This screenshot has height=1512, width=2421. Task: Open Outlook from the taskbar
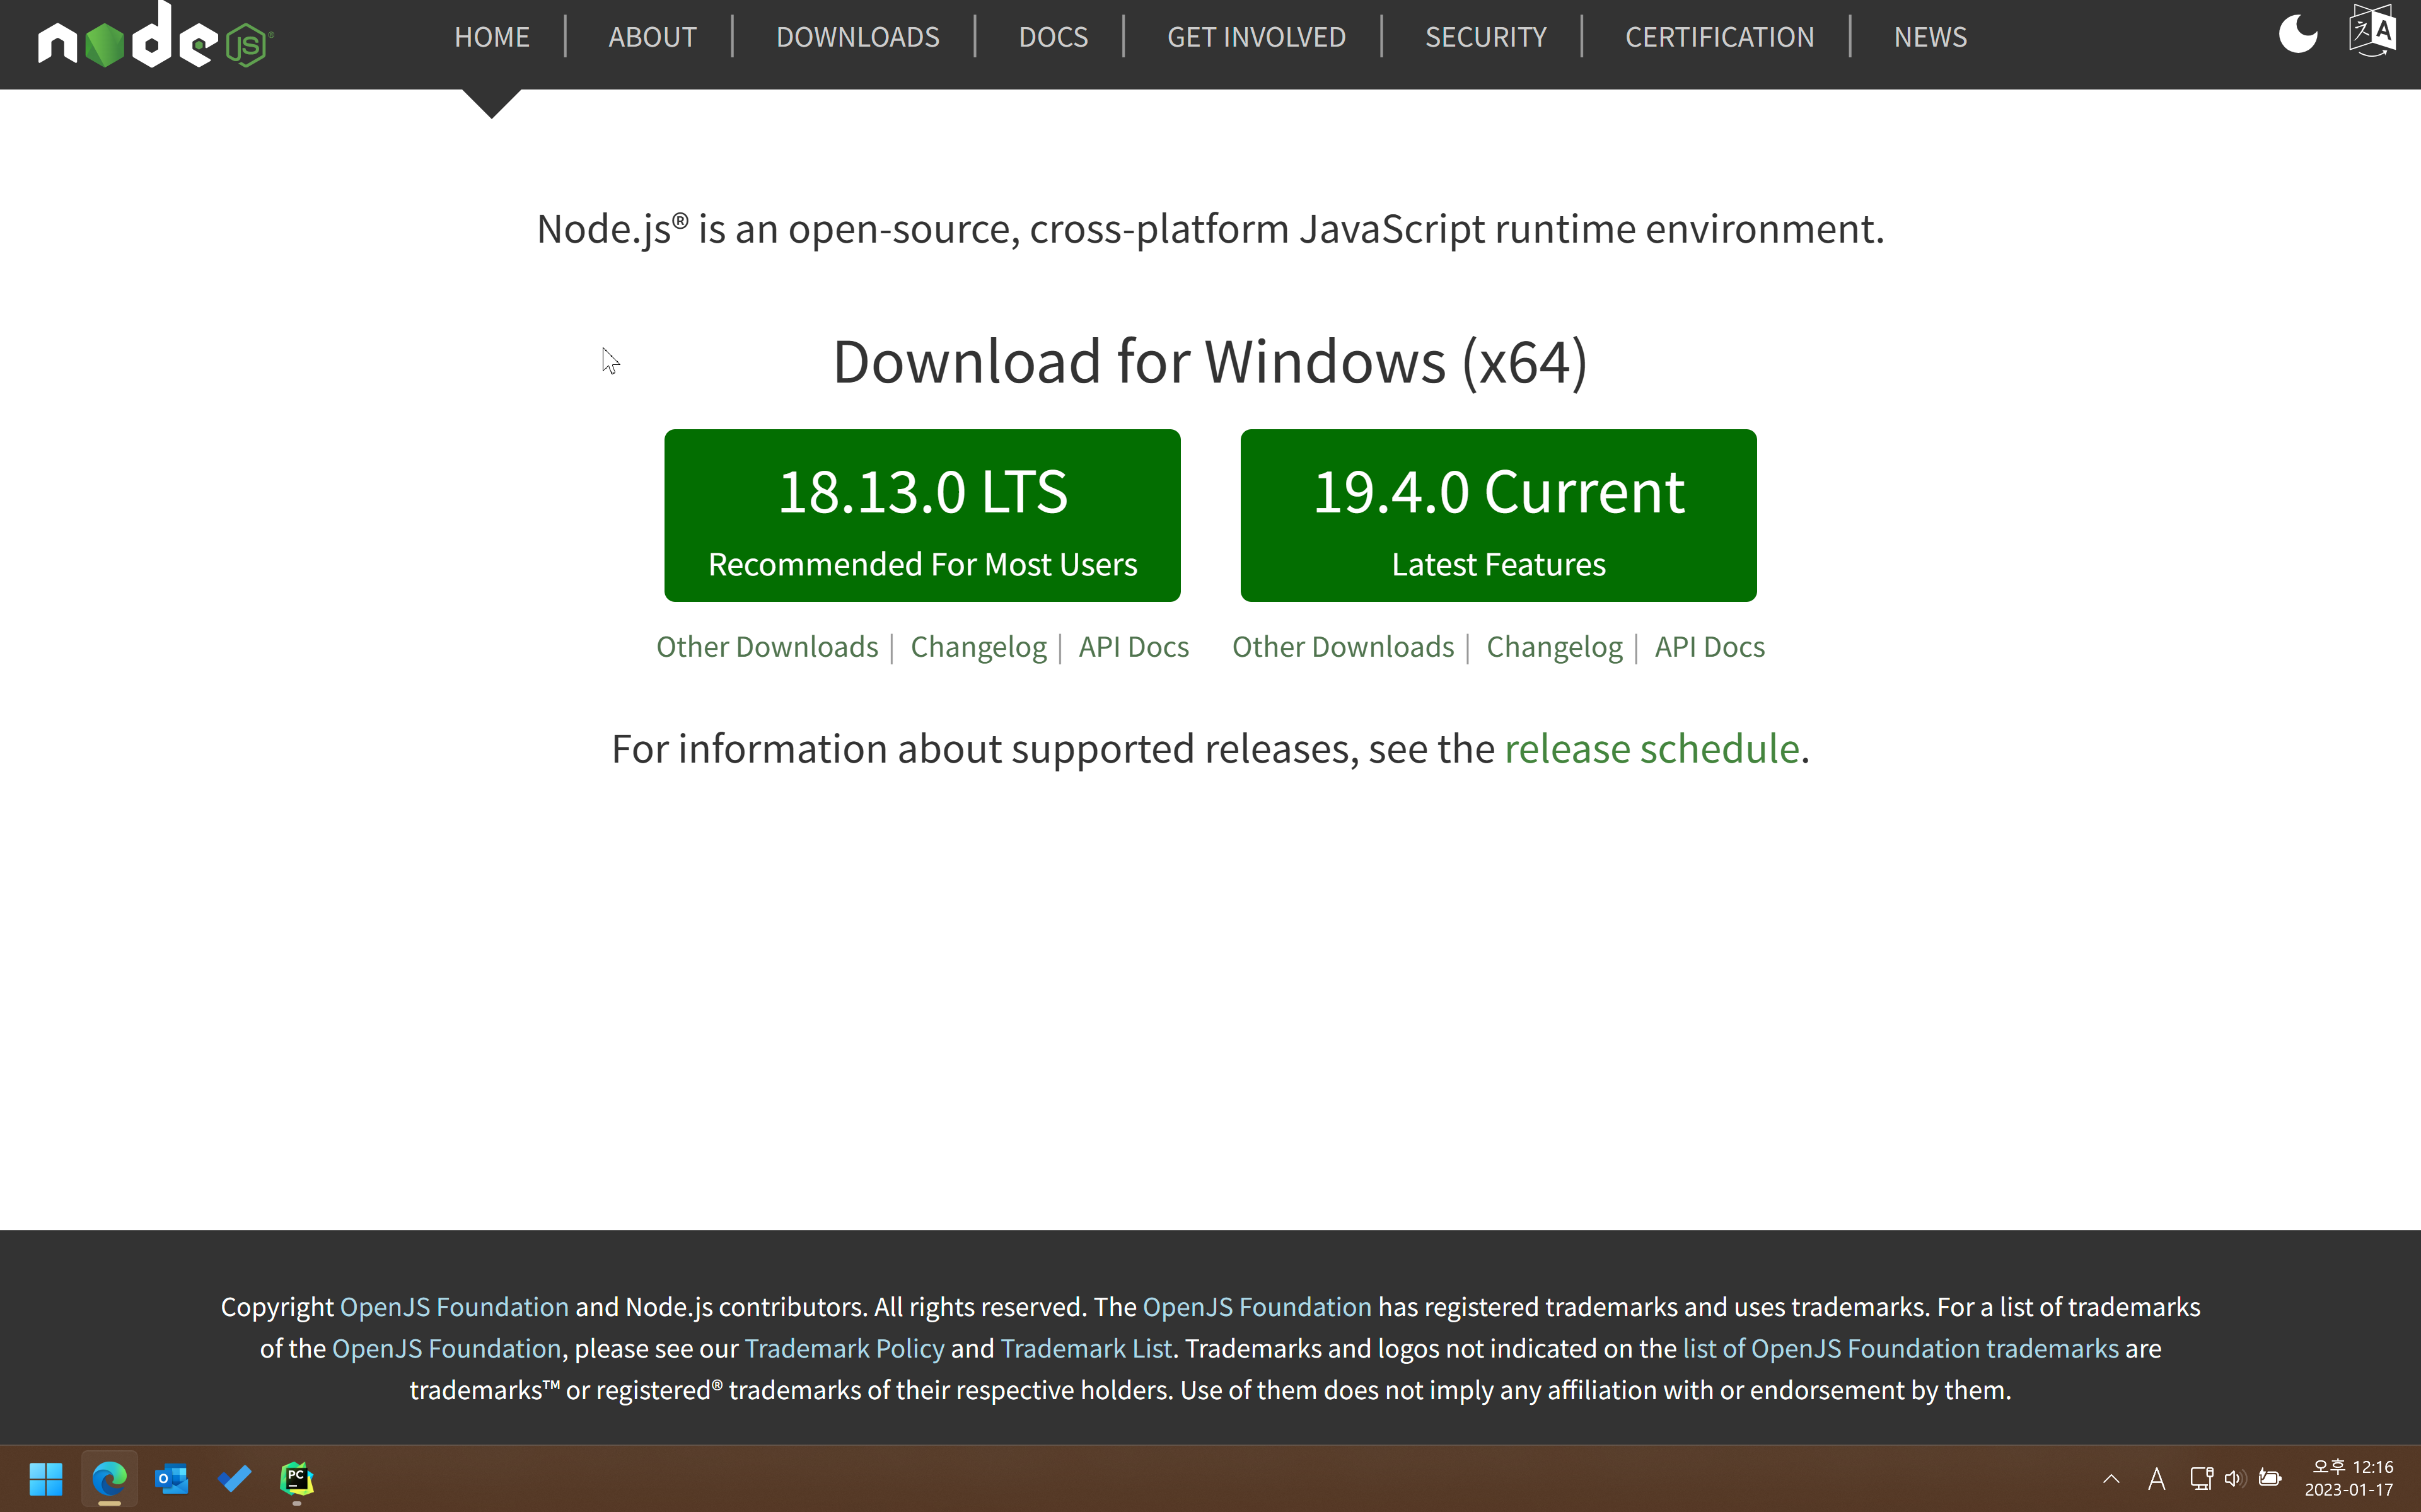click(x=172, y=1478)
